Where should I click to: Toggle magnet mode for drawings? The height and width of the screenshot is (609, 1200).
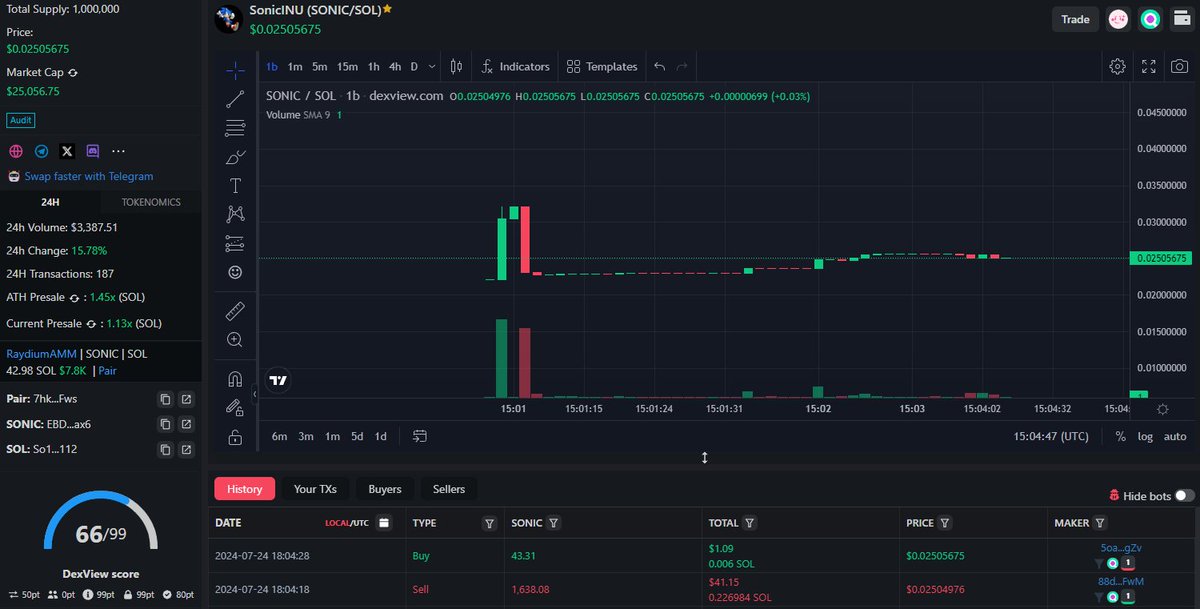coord(235,379)
